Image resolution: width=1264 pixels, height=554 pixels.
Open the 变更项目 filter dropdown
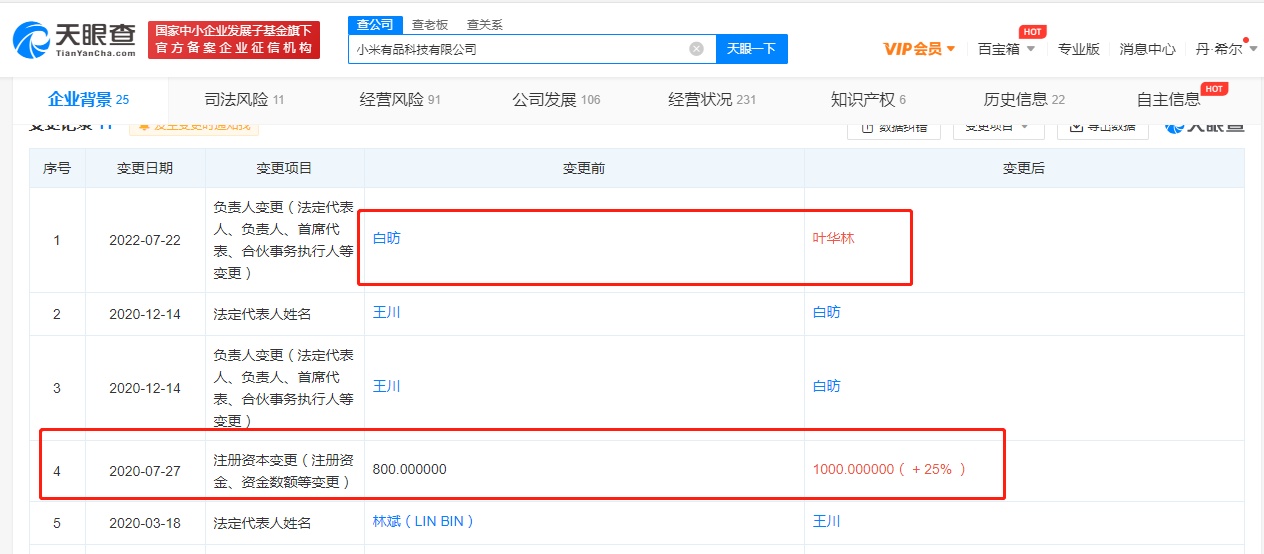pos(998,128)
